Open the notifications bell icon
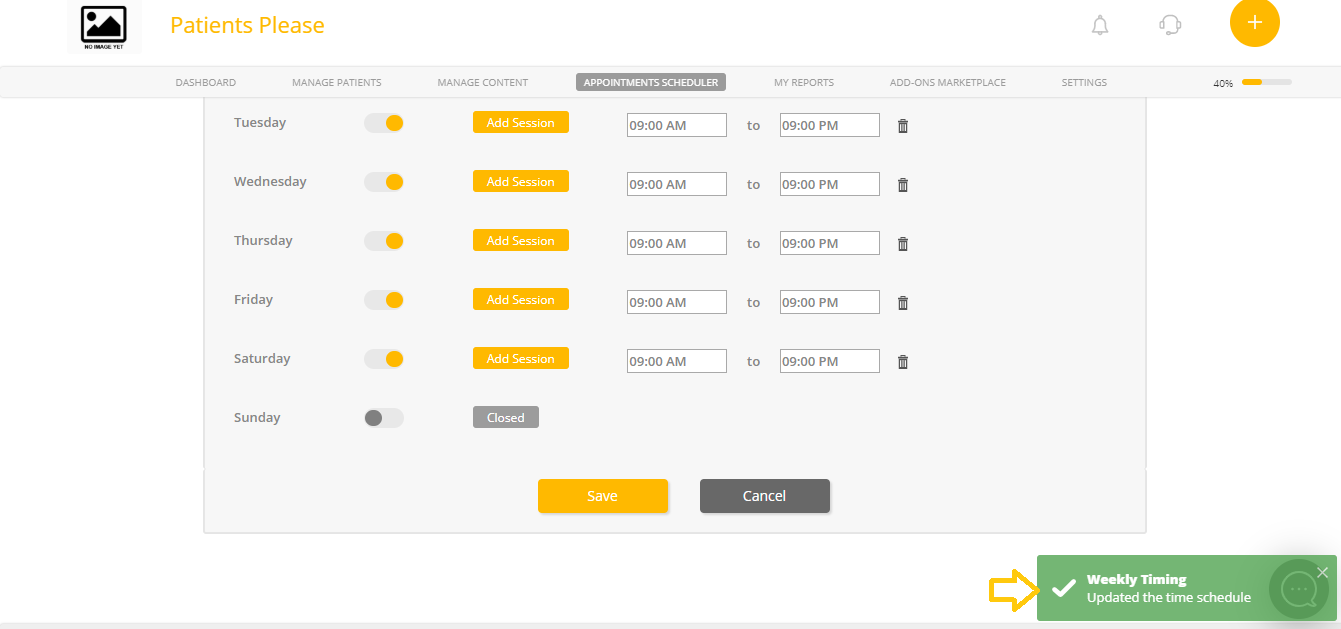 coord(1100,25)
